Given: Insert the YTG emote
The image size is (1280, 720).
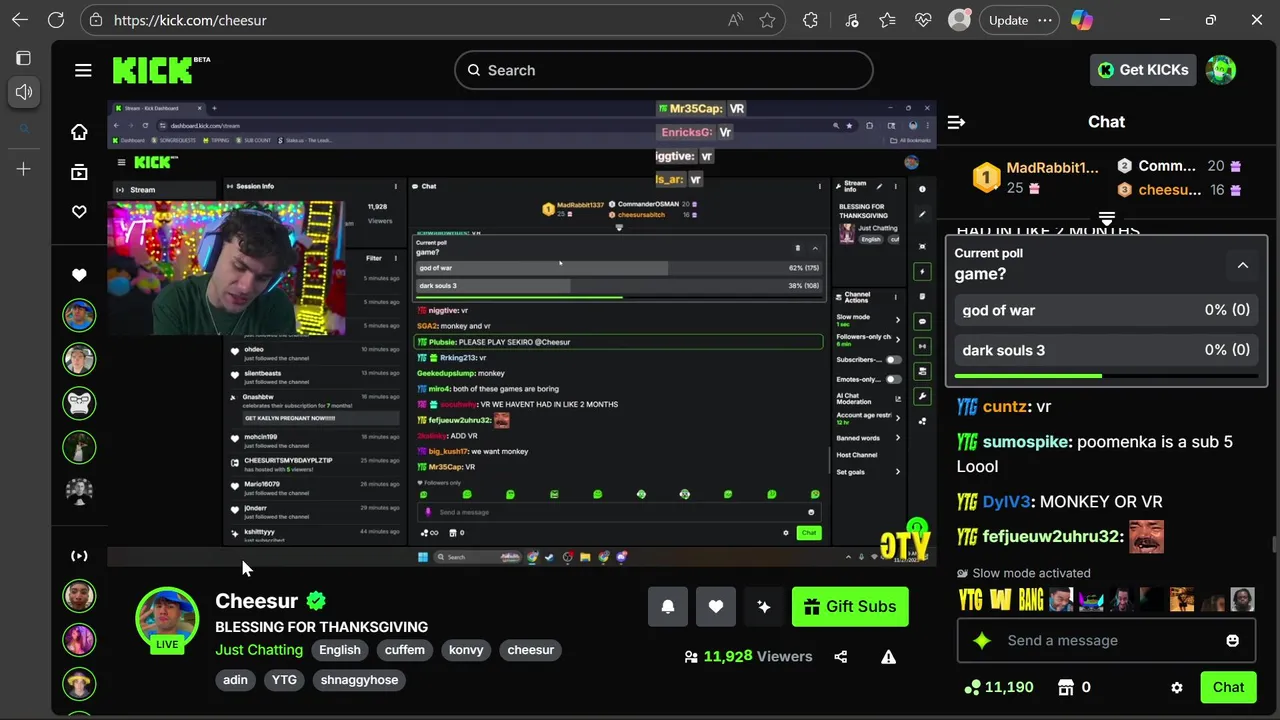Looking at the screenshot, I should pos(970,600).
